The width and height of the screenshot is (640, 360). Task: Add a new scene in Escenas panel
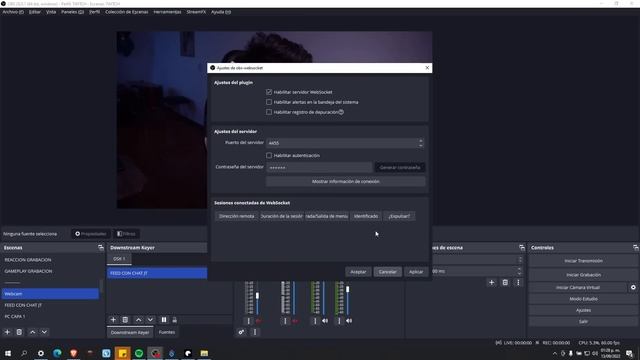[7, 332]
